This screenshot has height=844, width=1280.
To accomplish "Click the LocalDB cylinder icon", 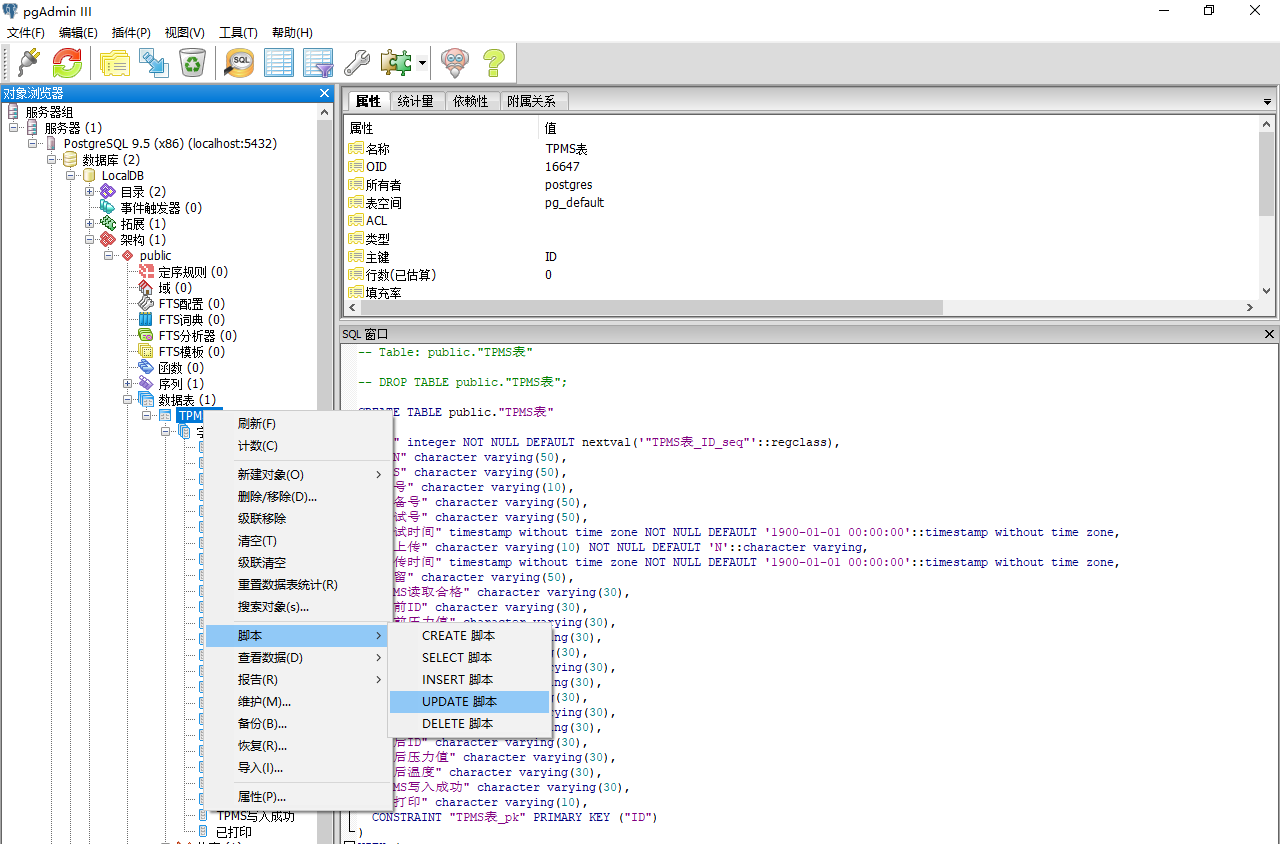I will tap(89, 176).
